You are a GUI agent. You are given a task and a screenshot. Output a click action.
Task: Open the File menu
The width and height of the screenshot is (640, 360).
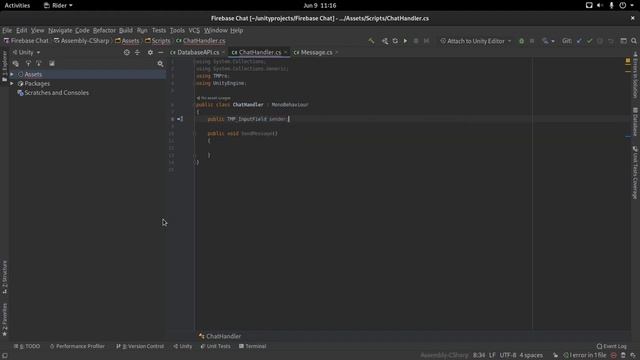tap(7, 30)
